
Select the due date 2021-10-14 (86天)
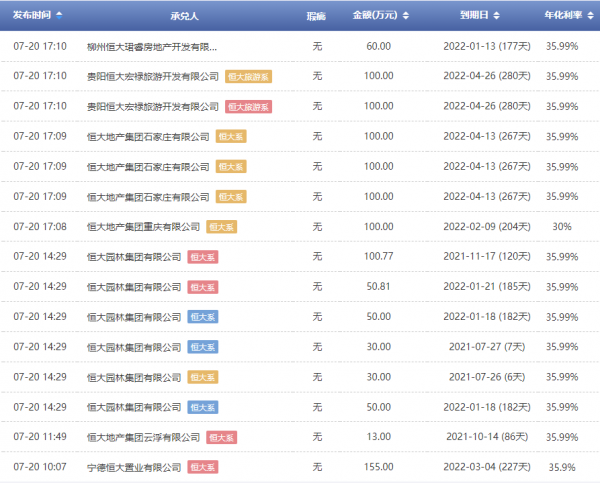487,437
